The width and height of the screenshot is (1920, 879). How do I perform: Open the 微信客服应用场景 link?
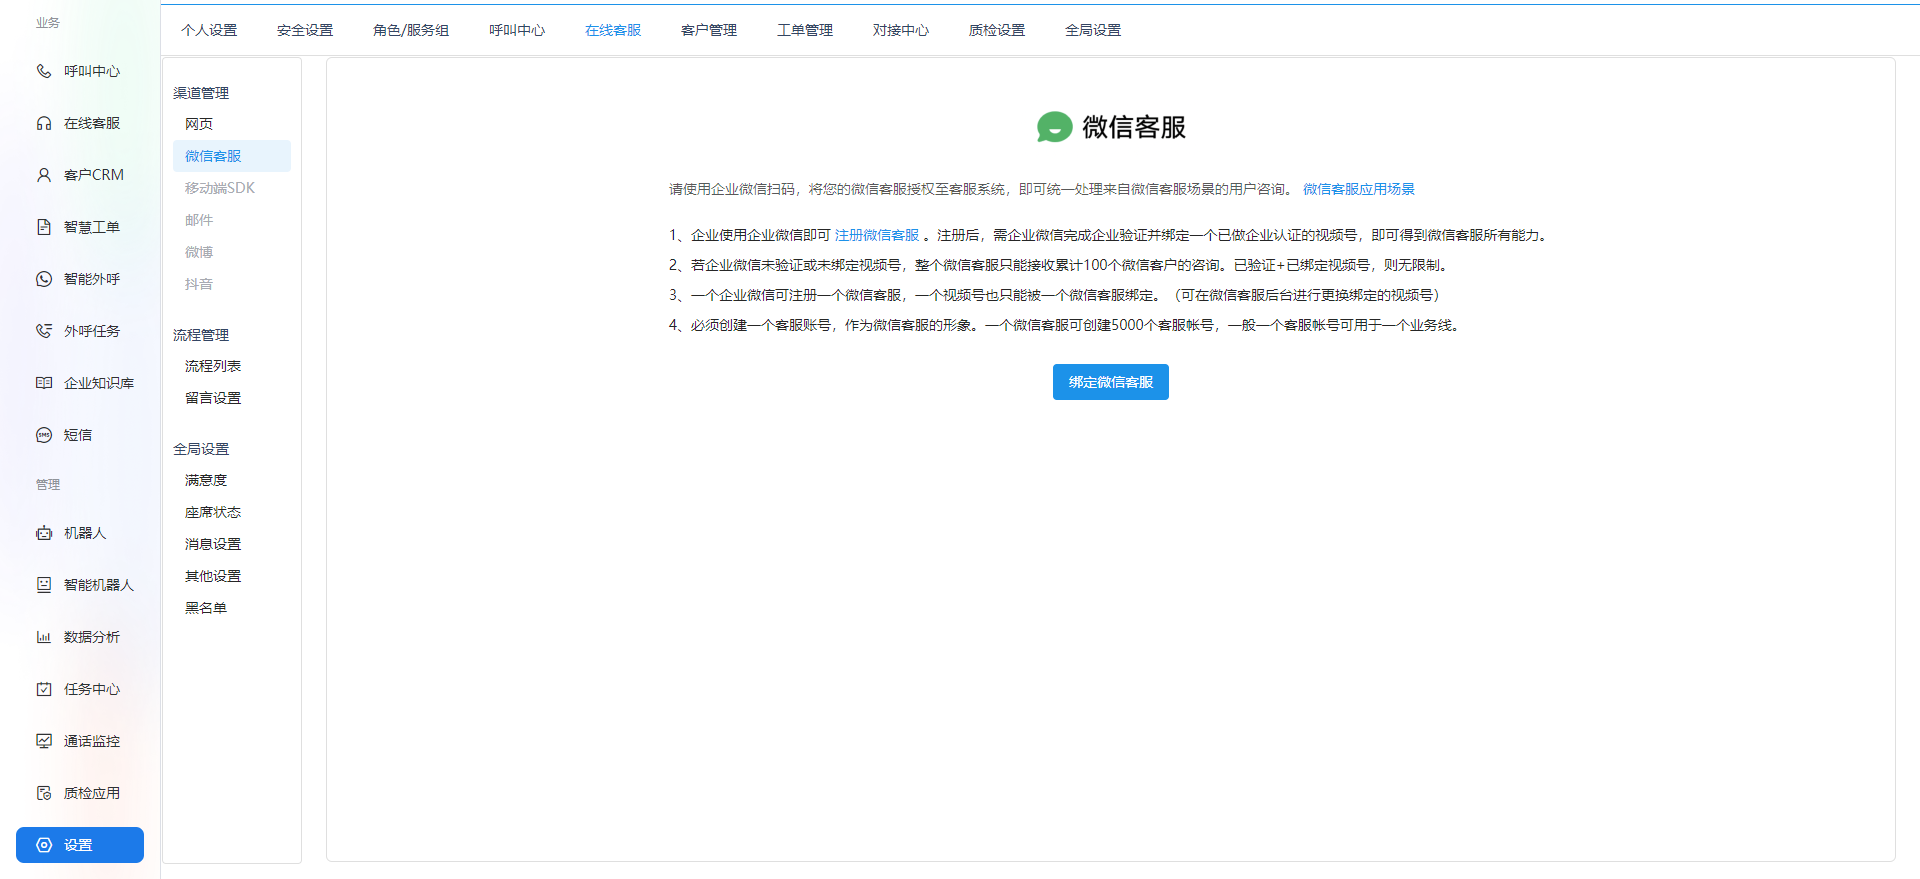(1359, 189)
